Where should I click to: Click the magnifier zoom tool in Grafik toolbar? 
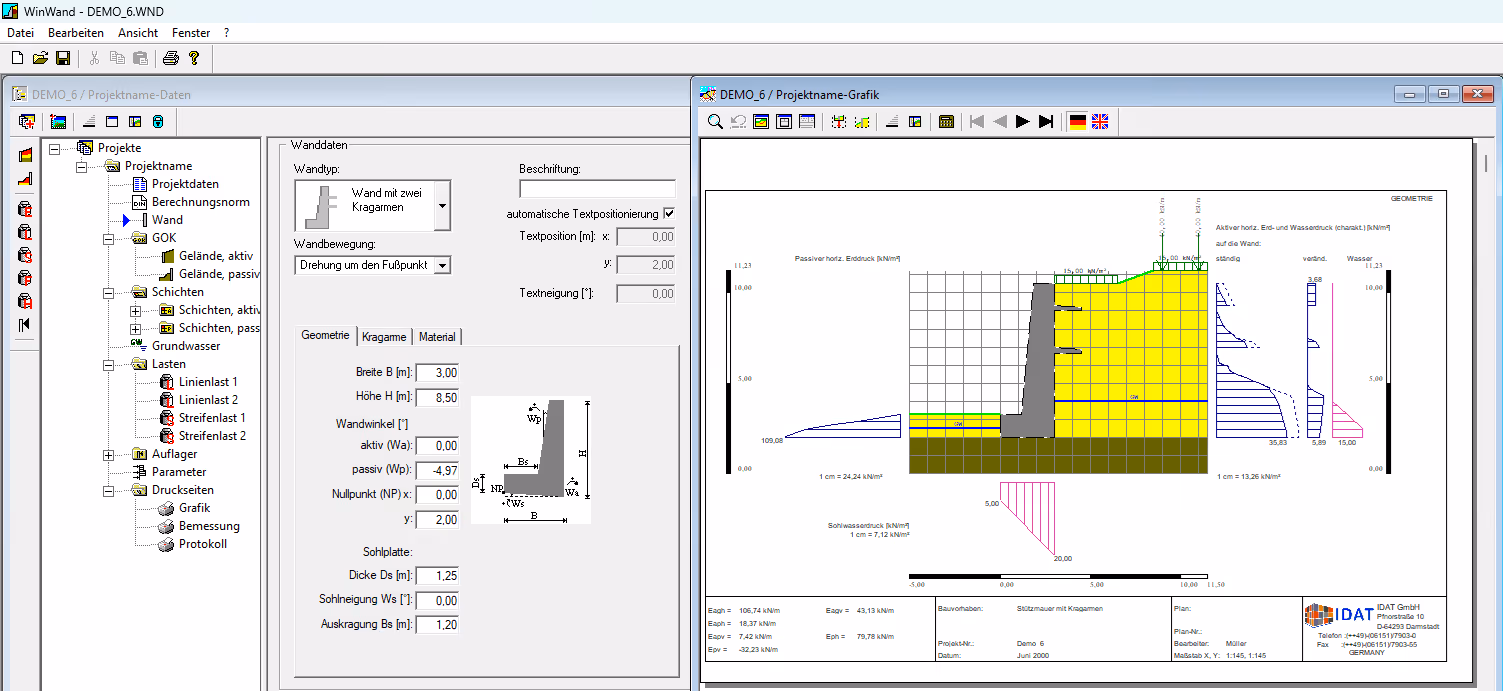click(x=716, y=122)
